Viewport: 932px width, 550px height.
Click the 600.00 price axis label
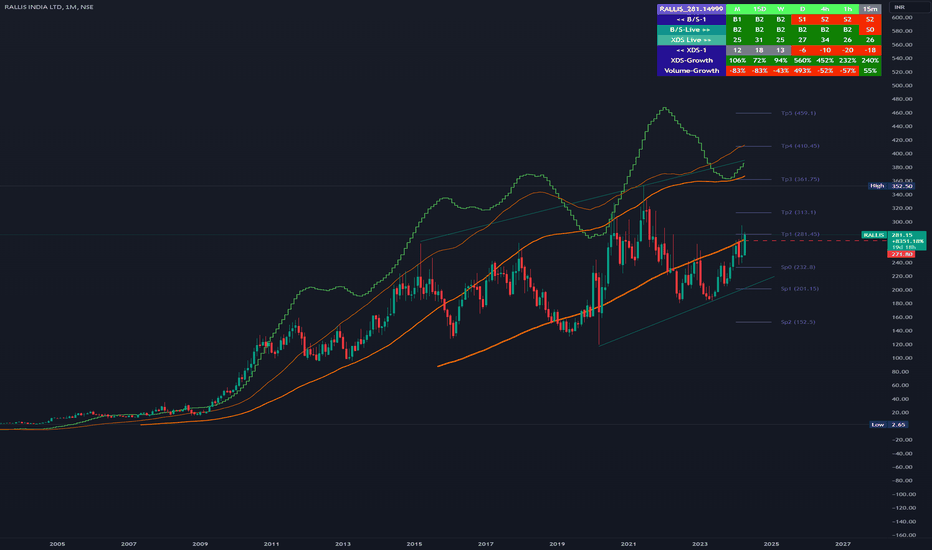pyautogui.click(x=902, y=17)
